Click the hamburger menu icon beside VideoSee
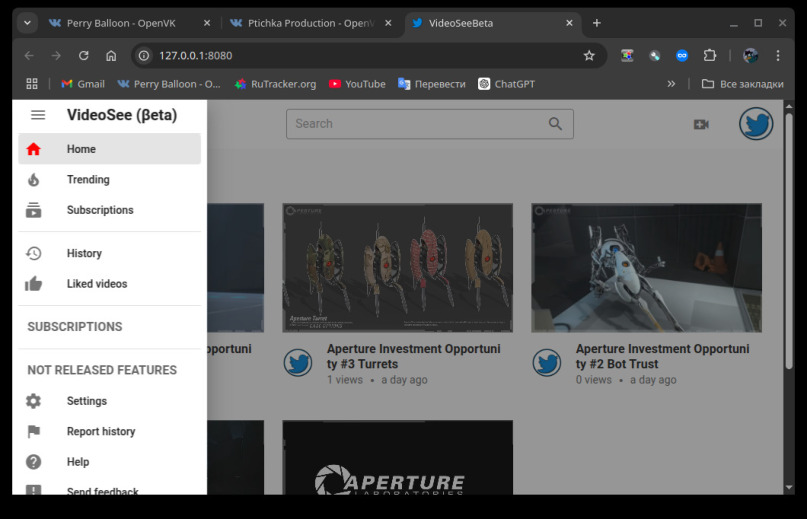807x519 pixels. [38, 115]
